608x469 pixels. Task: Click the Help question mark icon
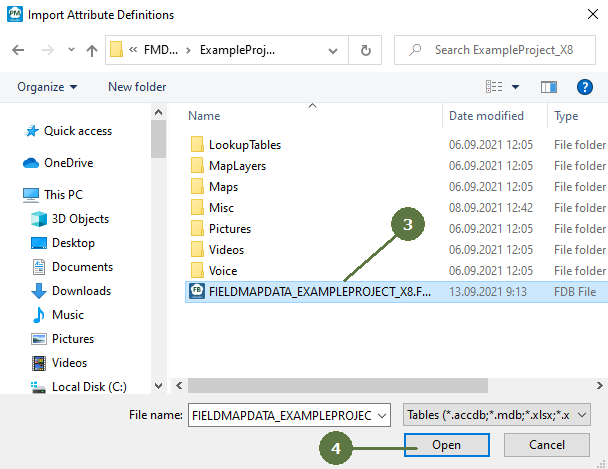[582, 87]
